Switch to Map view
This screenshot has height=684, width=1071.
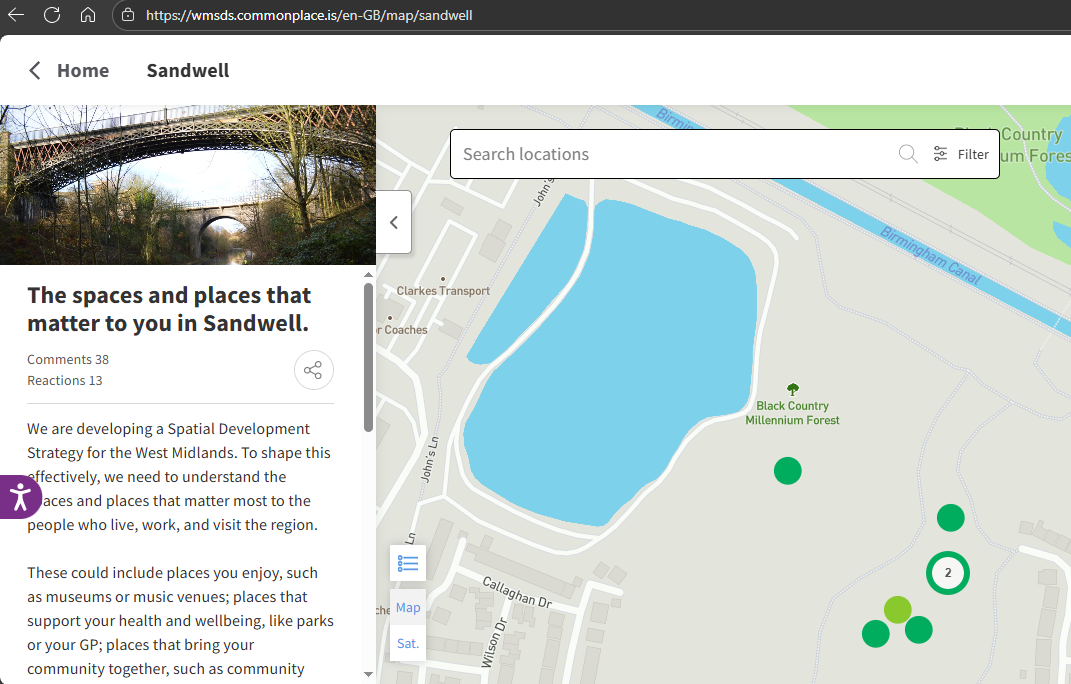[x=408, y=607]
